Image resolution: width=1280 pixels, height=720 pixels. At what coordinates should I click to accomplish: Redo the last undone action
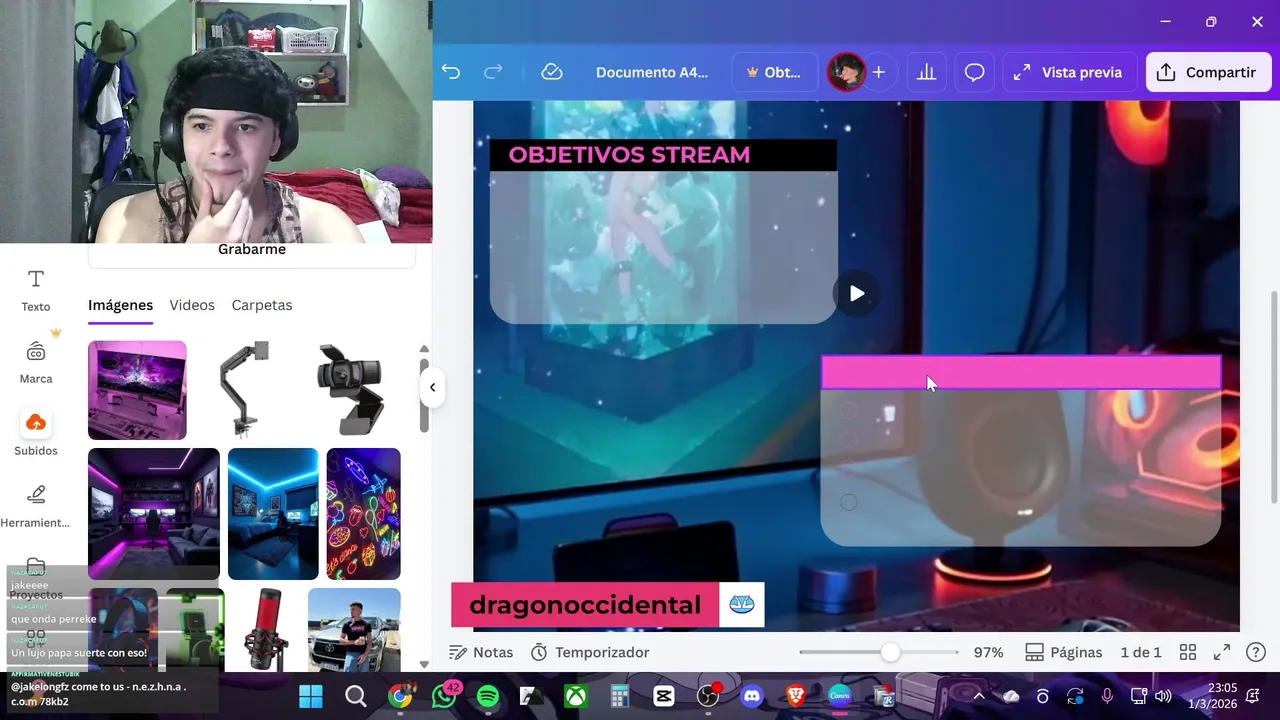(493, 72)
